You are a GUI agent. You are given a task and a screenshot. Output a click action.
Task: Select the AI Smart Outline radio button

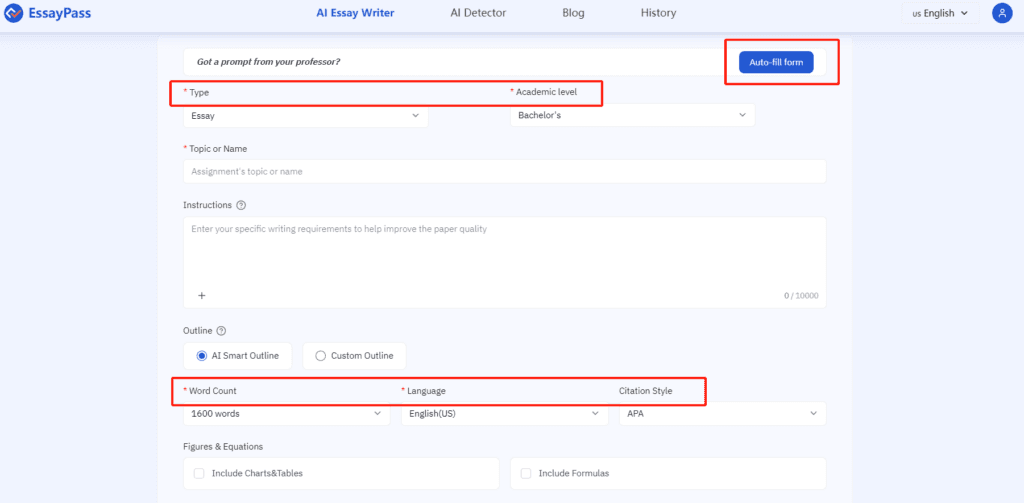pos(202,356)
